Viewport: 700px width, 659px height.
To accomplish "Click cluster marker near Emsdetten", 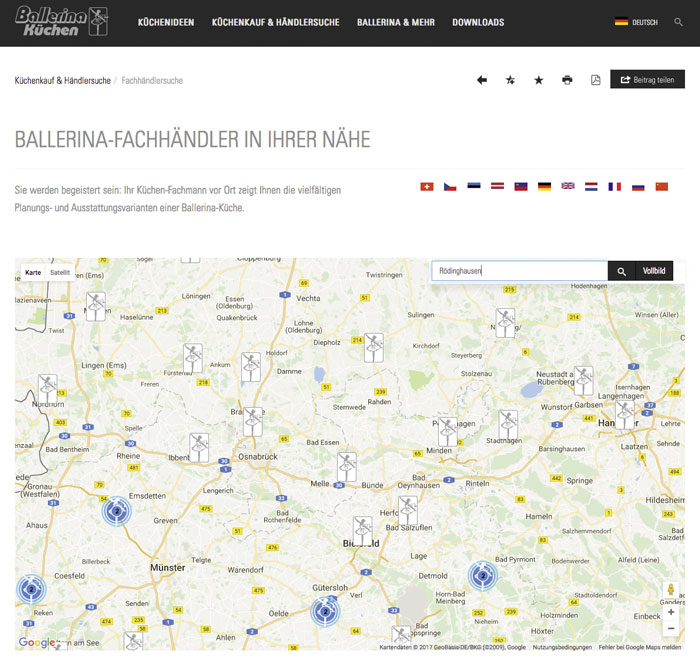I will (x=117, y=511).
